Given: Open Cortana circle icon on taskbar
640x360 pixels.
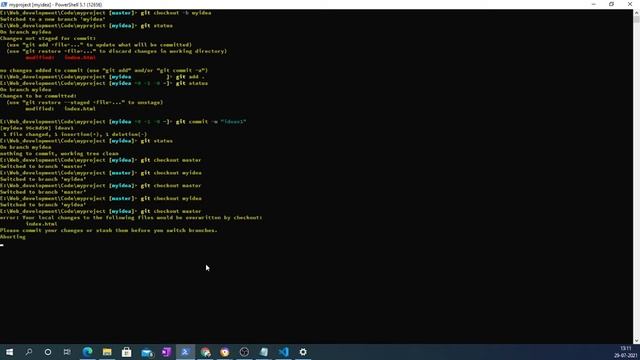Looking at the screenshot, I should pyautogui.click(x=48, y=352).
